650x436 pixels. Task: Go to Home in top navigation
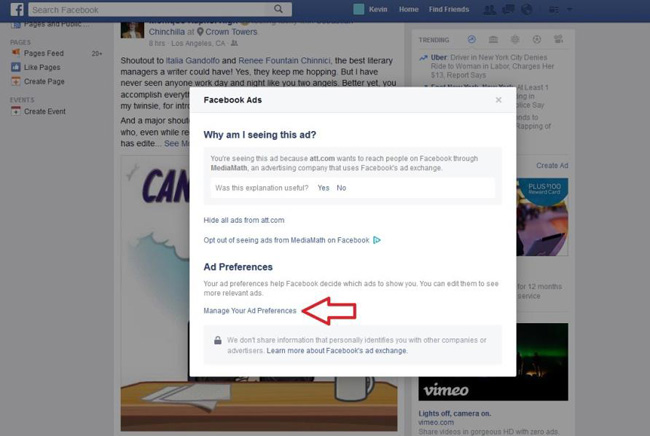[409, 9]
